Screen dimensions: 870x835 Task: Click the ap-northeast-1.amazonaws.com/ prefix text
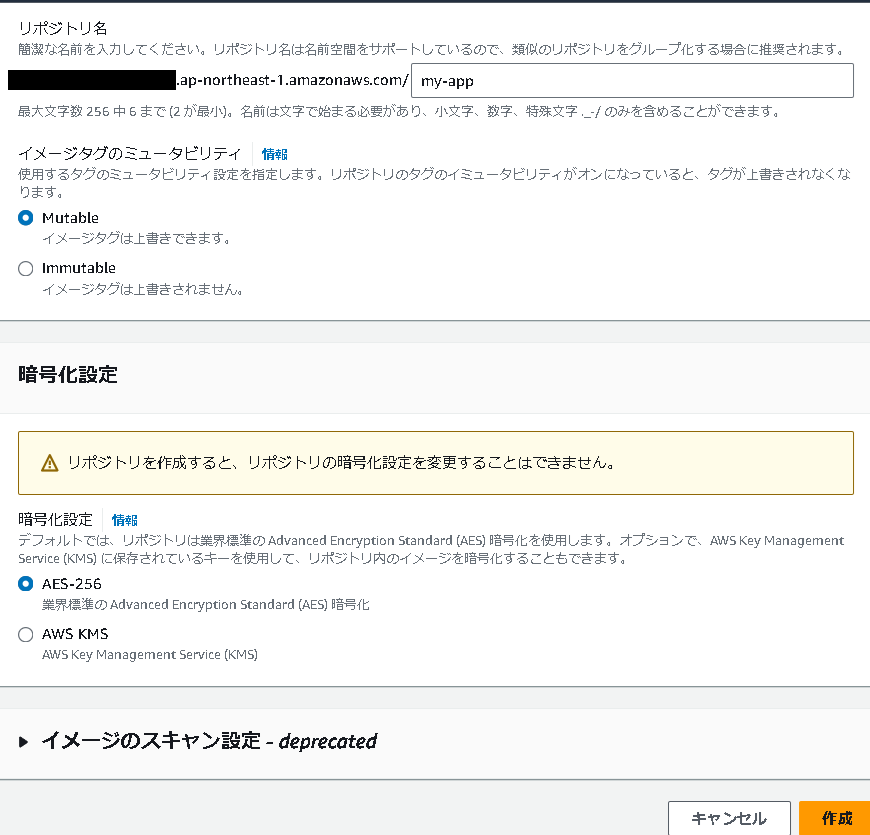pos(292,80)
